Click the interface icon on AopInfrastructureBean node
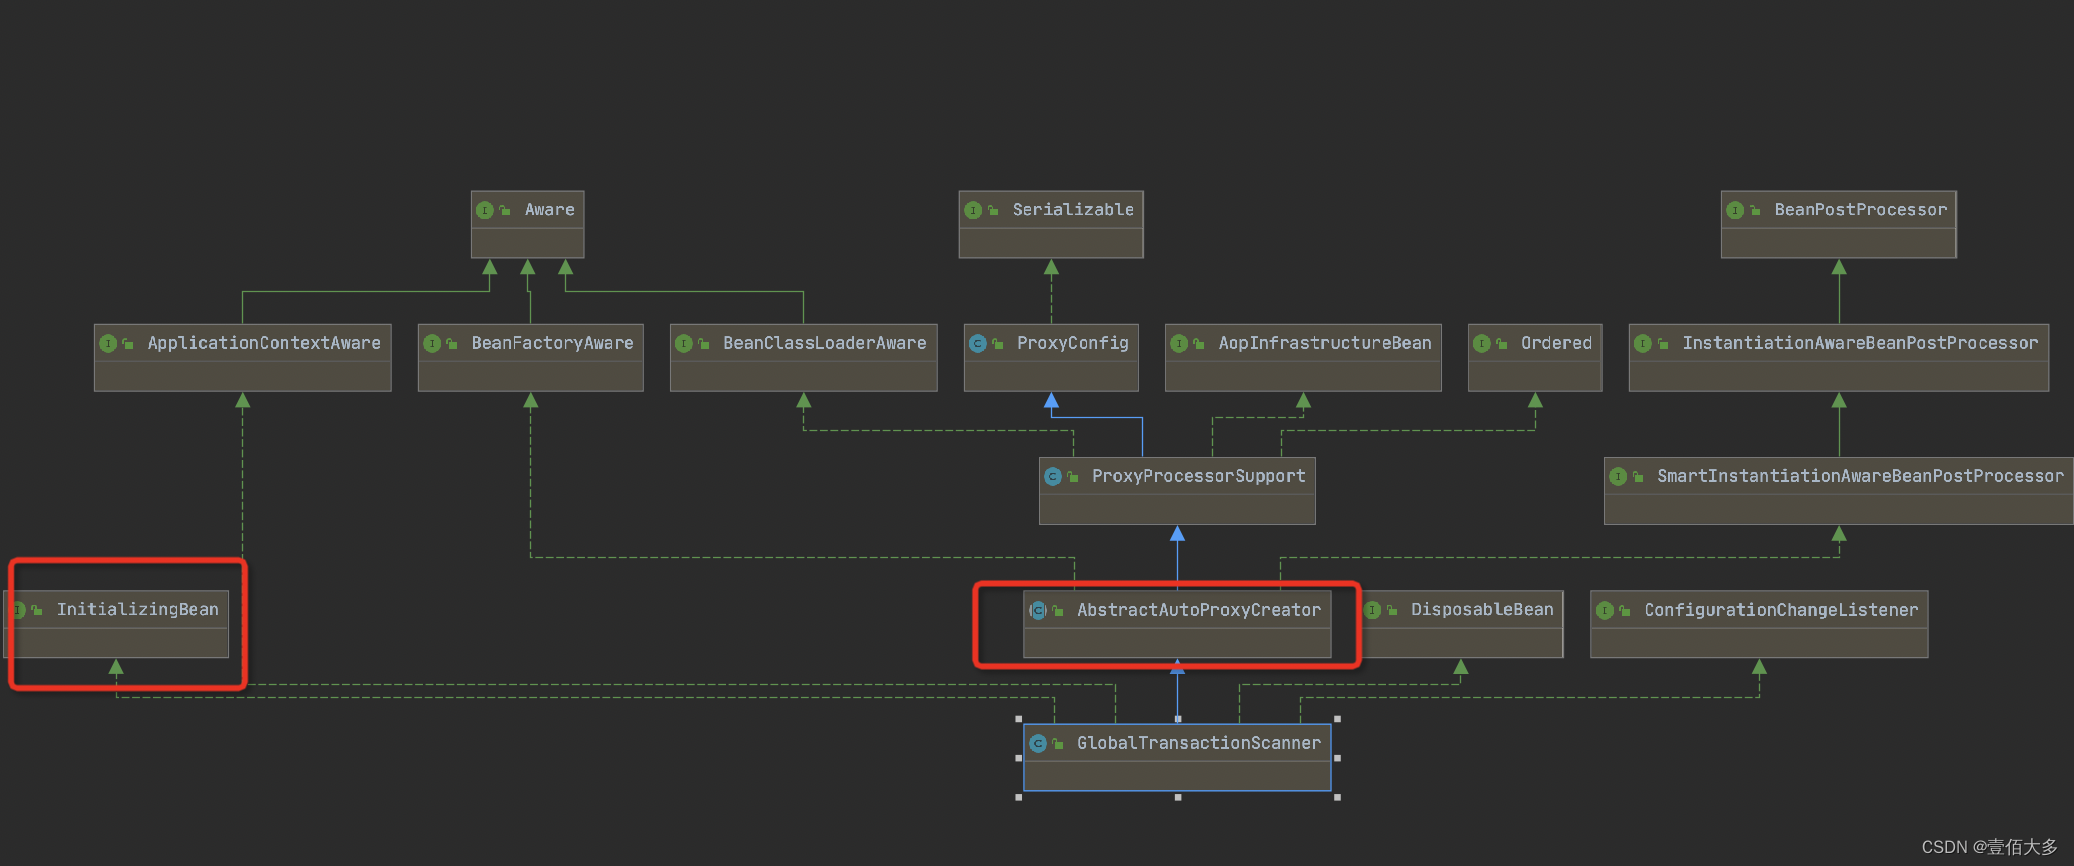Image resolution: width=2074 pixels, height=866 pixels. [1179, 343]
